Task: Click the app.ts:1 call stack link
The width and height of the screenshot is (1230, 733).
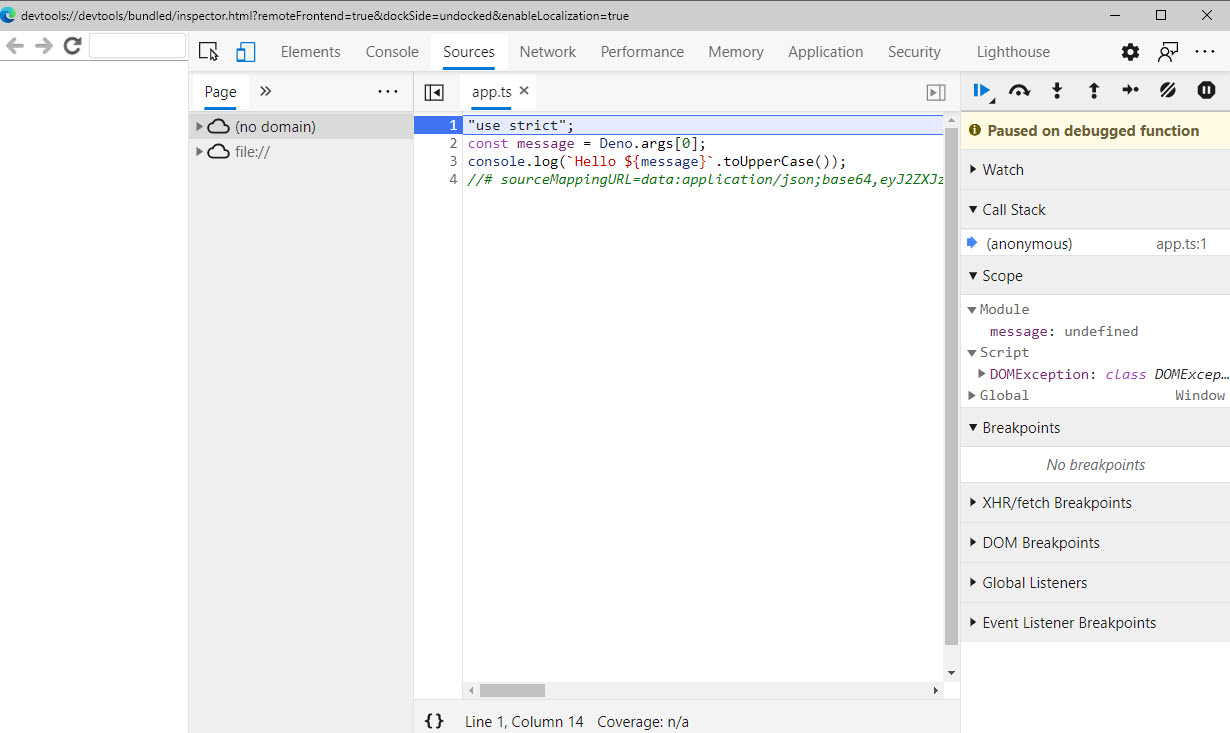Action: pos(1181,244)
